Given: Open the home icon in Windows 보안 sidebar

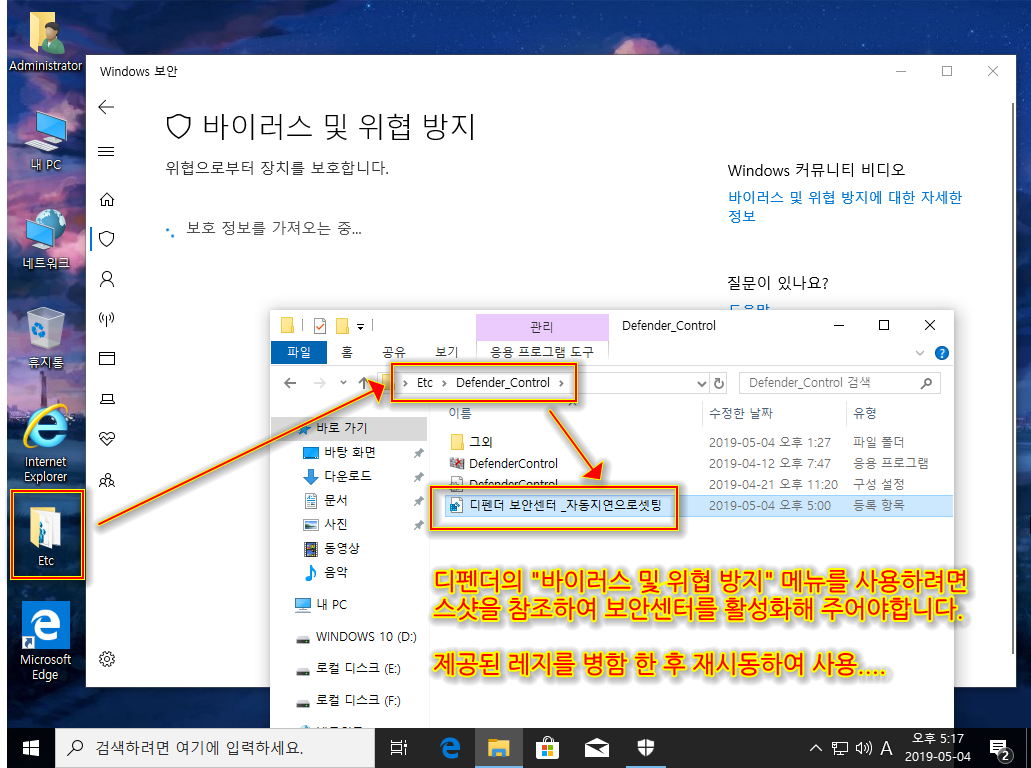Looking at the screenshot, I should point(107,199).
